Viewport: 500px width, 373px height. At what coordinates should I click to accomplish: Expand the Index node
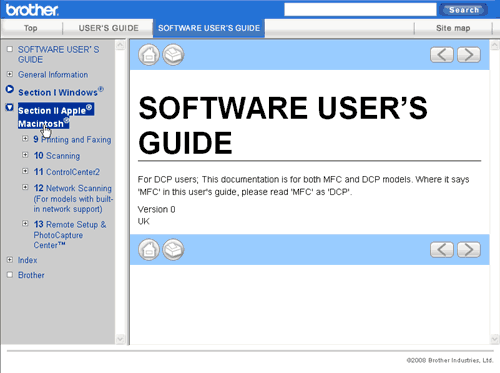tap(10, 260)
